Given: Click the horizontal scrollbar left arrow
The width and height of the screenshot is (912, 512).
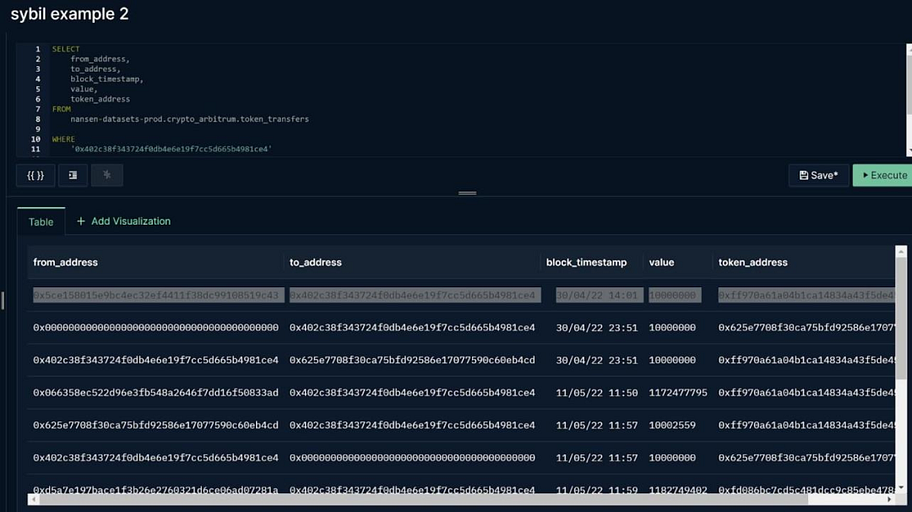Looking at the screenshot, I should coord(34,499).
